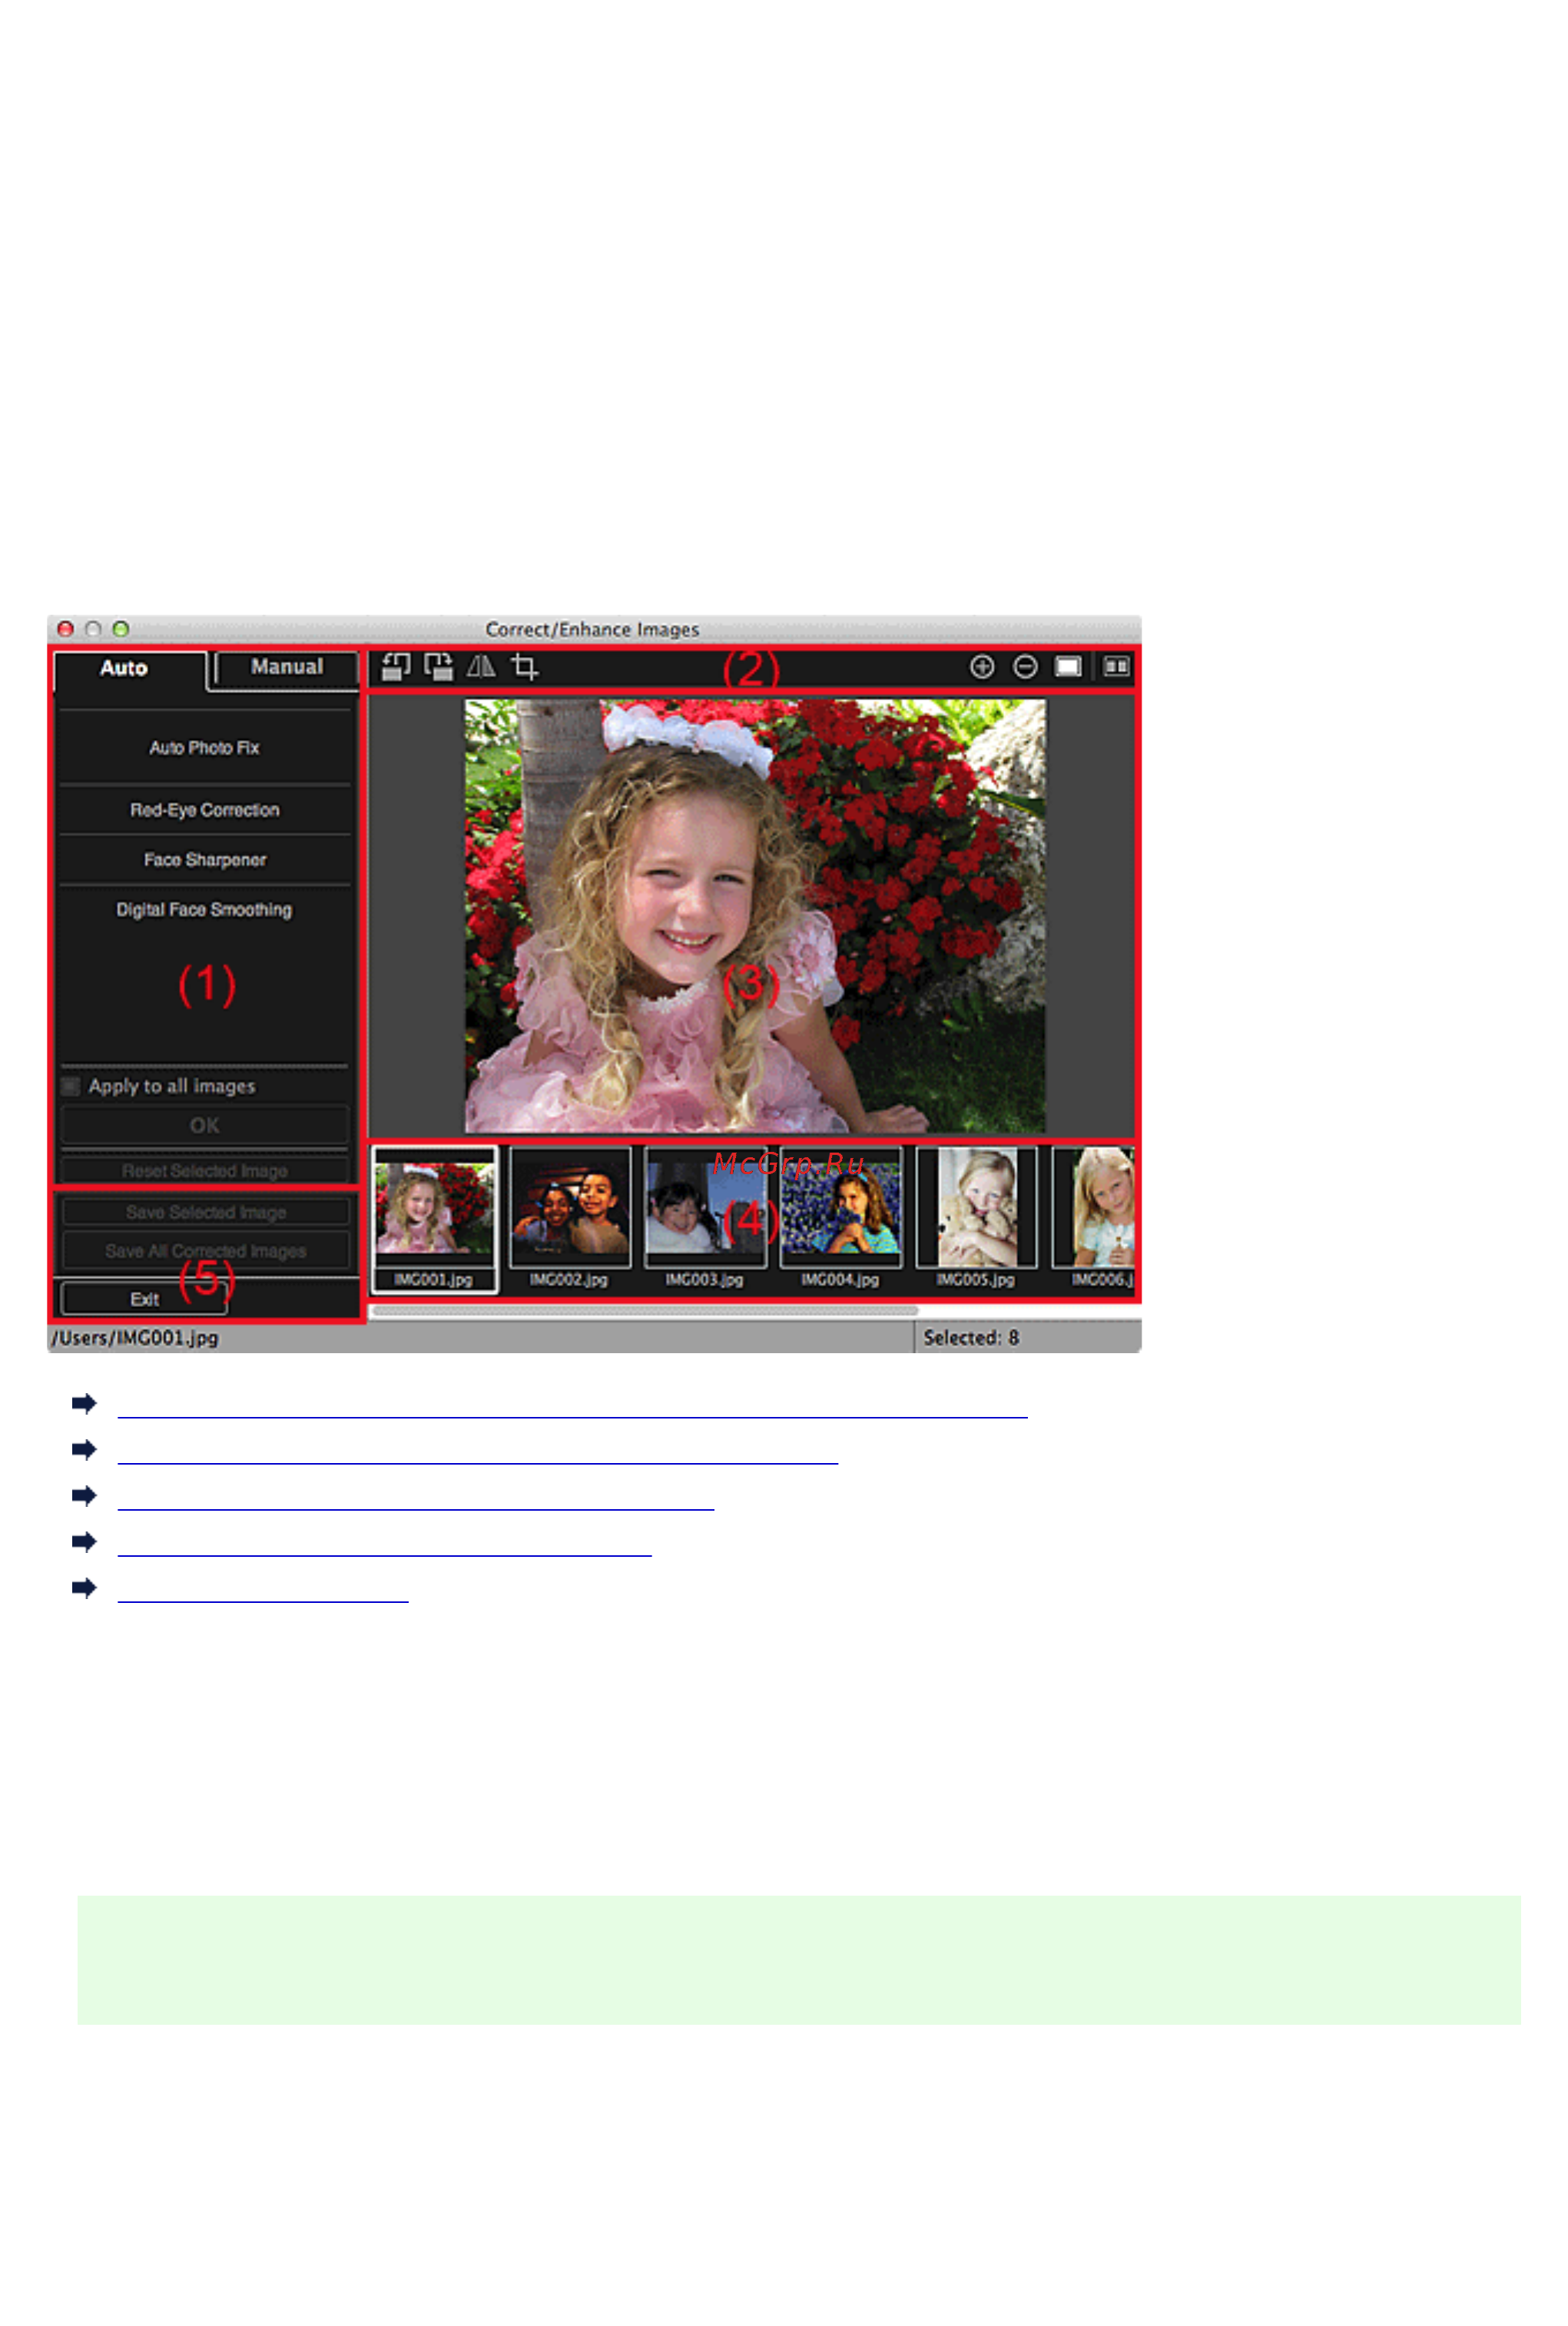
Task: Switch to the Manual tab
Action: (287, 667)
